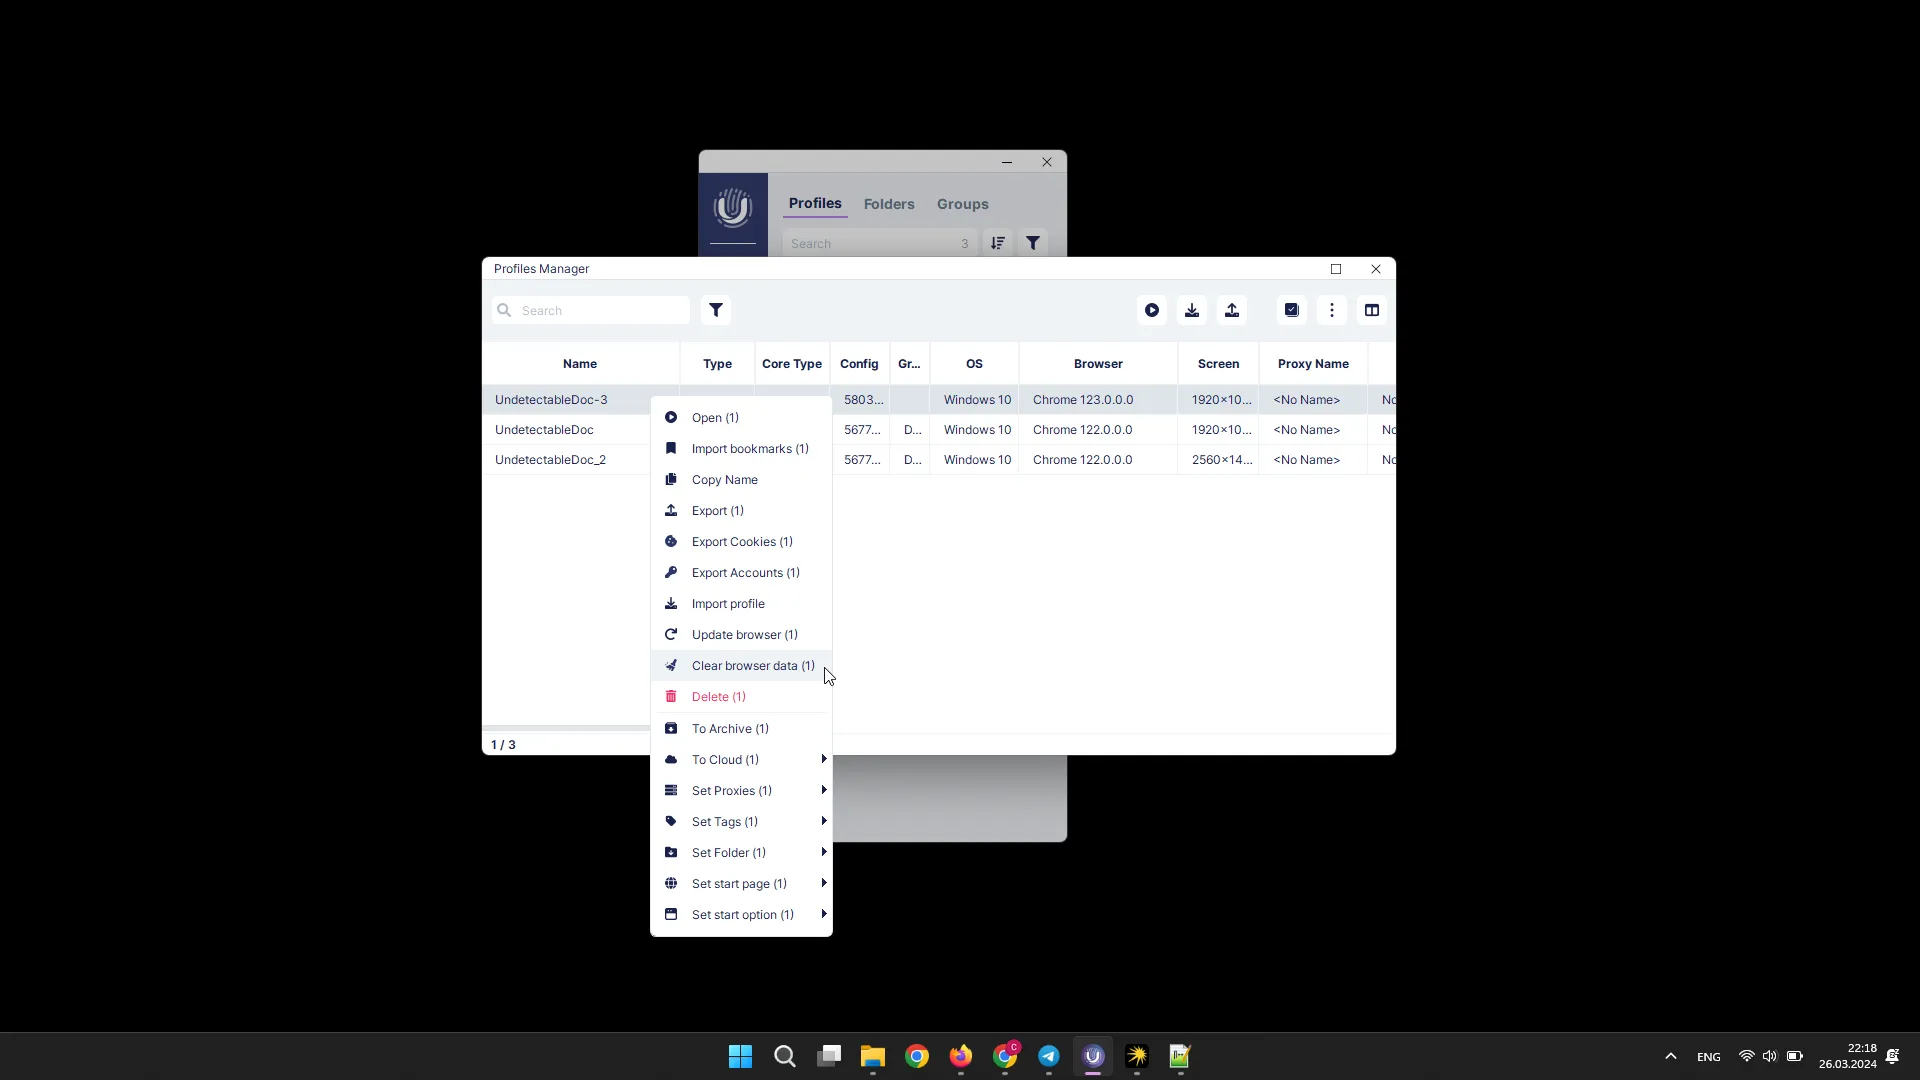
Task: Expand 'Set Proxies (1)' submenu arrow
Action: coord(824,790)
